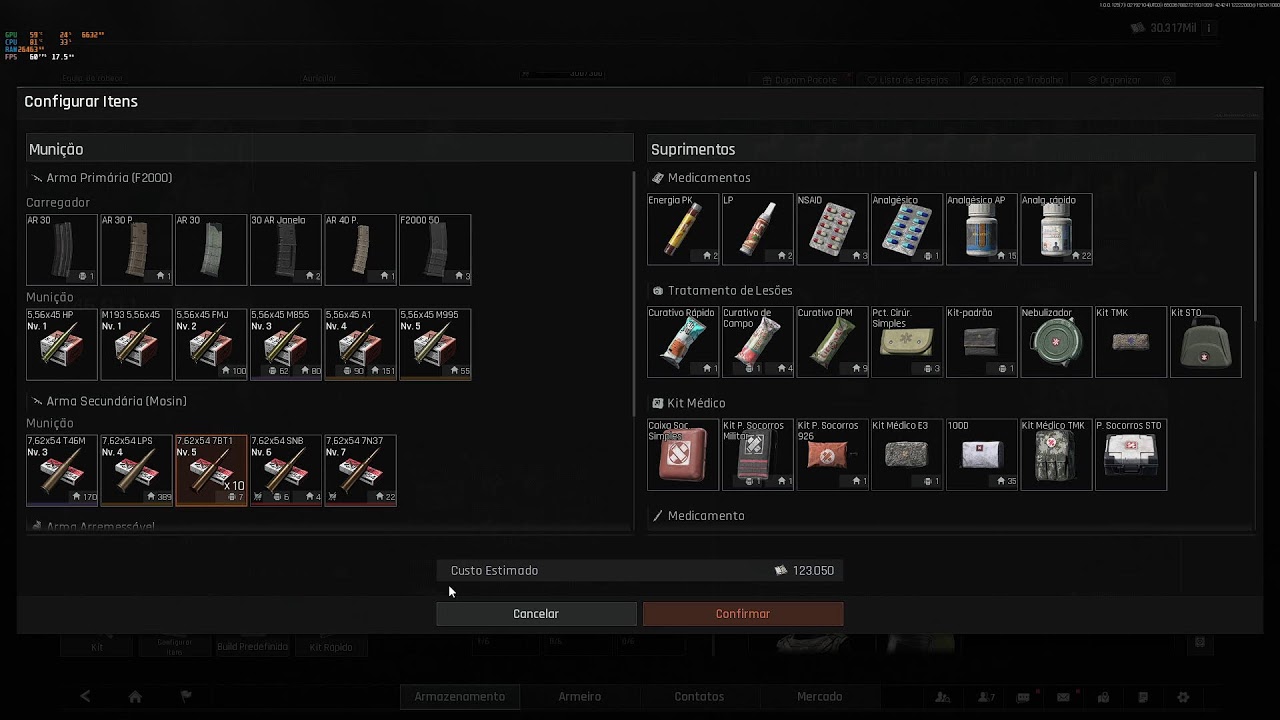
Task: Click the Organizar button behind dialog
Action: [1114, 80]
